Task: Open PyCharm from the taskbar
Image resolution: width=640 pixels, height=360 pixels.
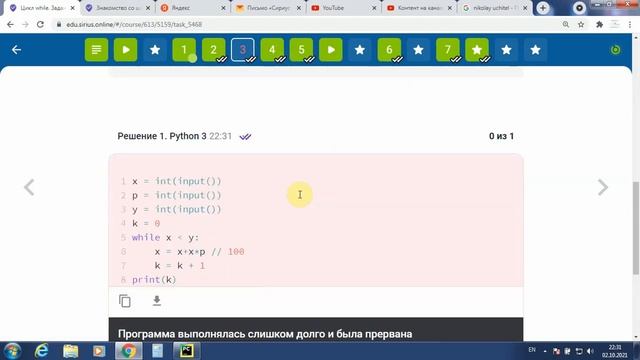Action: coord(187,351)
